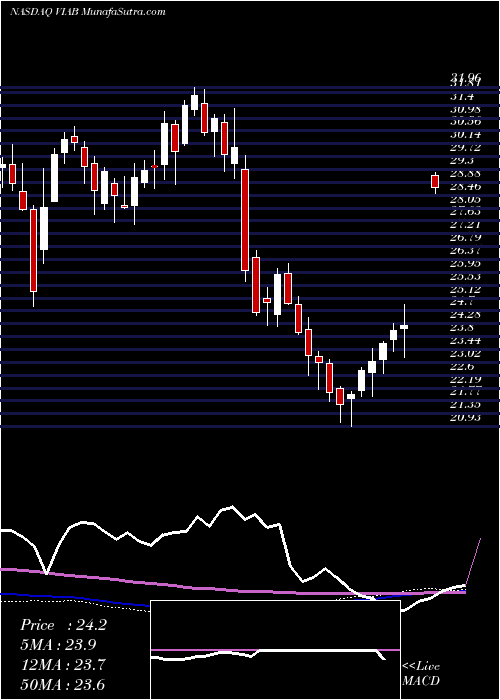The image size is (500, 700).
Task: Click the 25.95 price axis label
Action: click(466, 263)
